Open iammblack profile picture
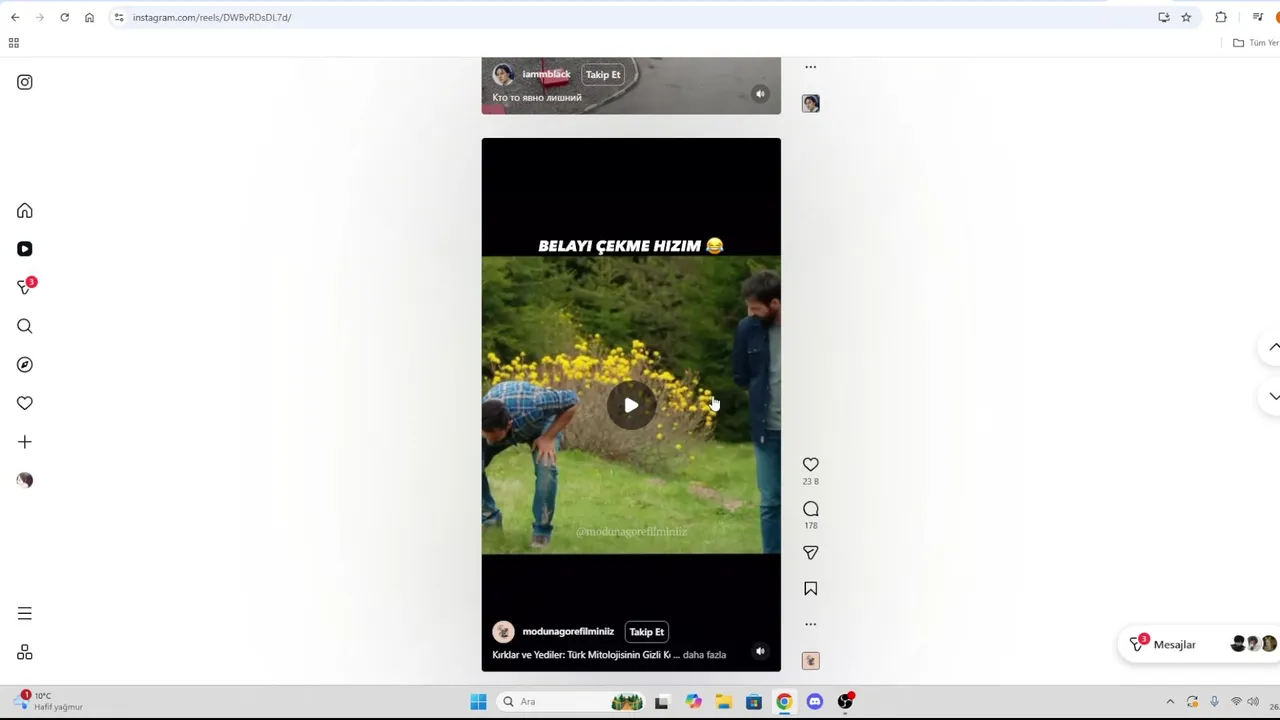This screenshot has height=720, width=1280. coord(503,75)
